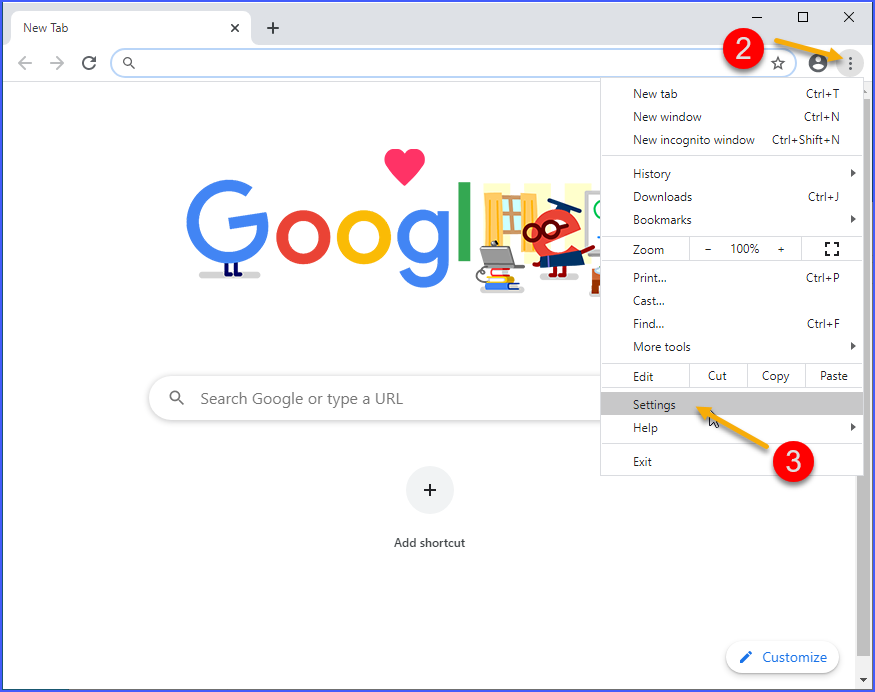Enter fullscreen via the Zoom row icon

[x=831, y=248]
